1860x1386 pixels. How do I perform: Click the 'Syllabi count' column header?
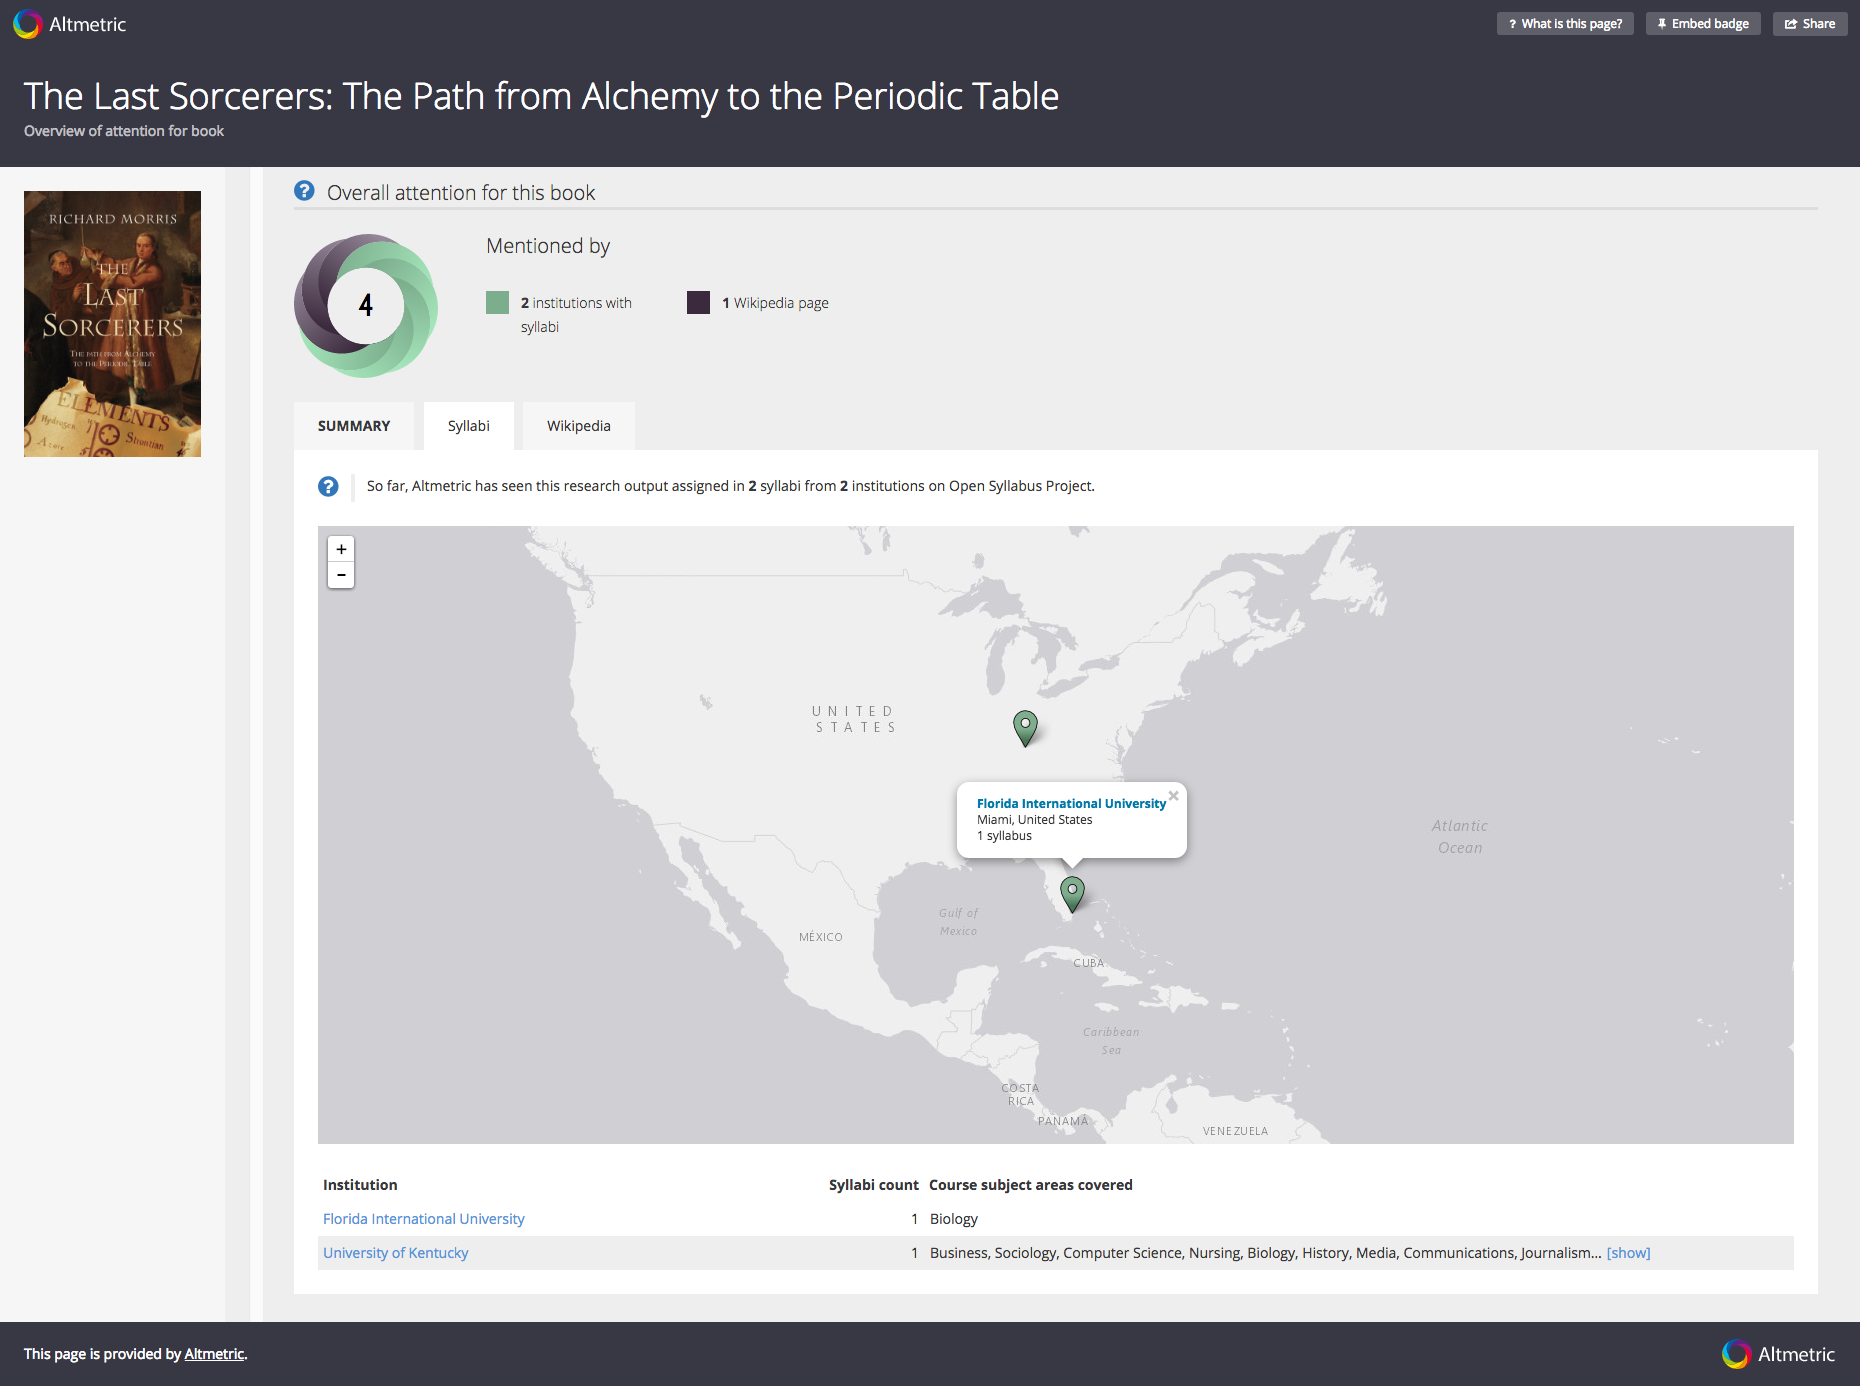(x=873, y=1185)
